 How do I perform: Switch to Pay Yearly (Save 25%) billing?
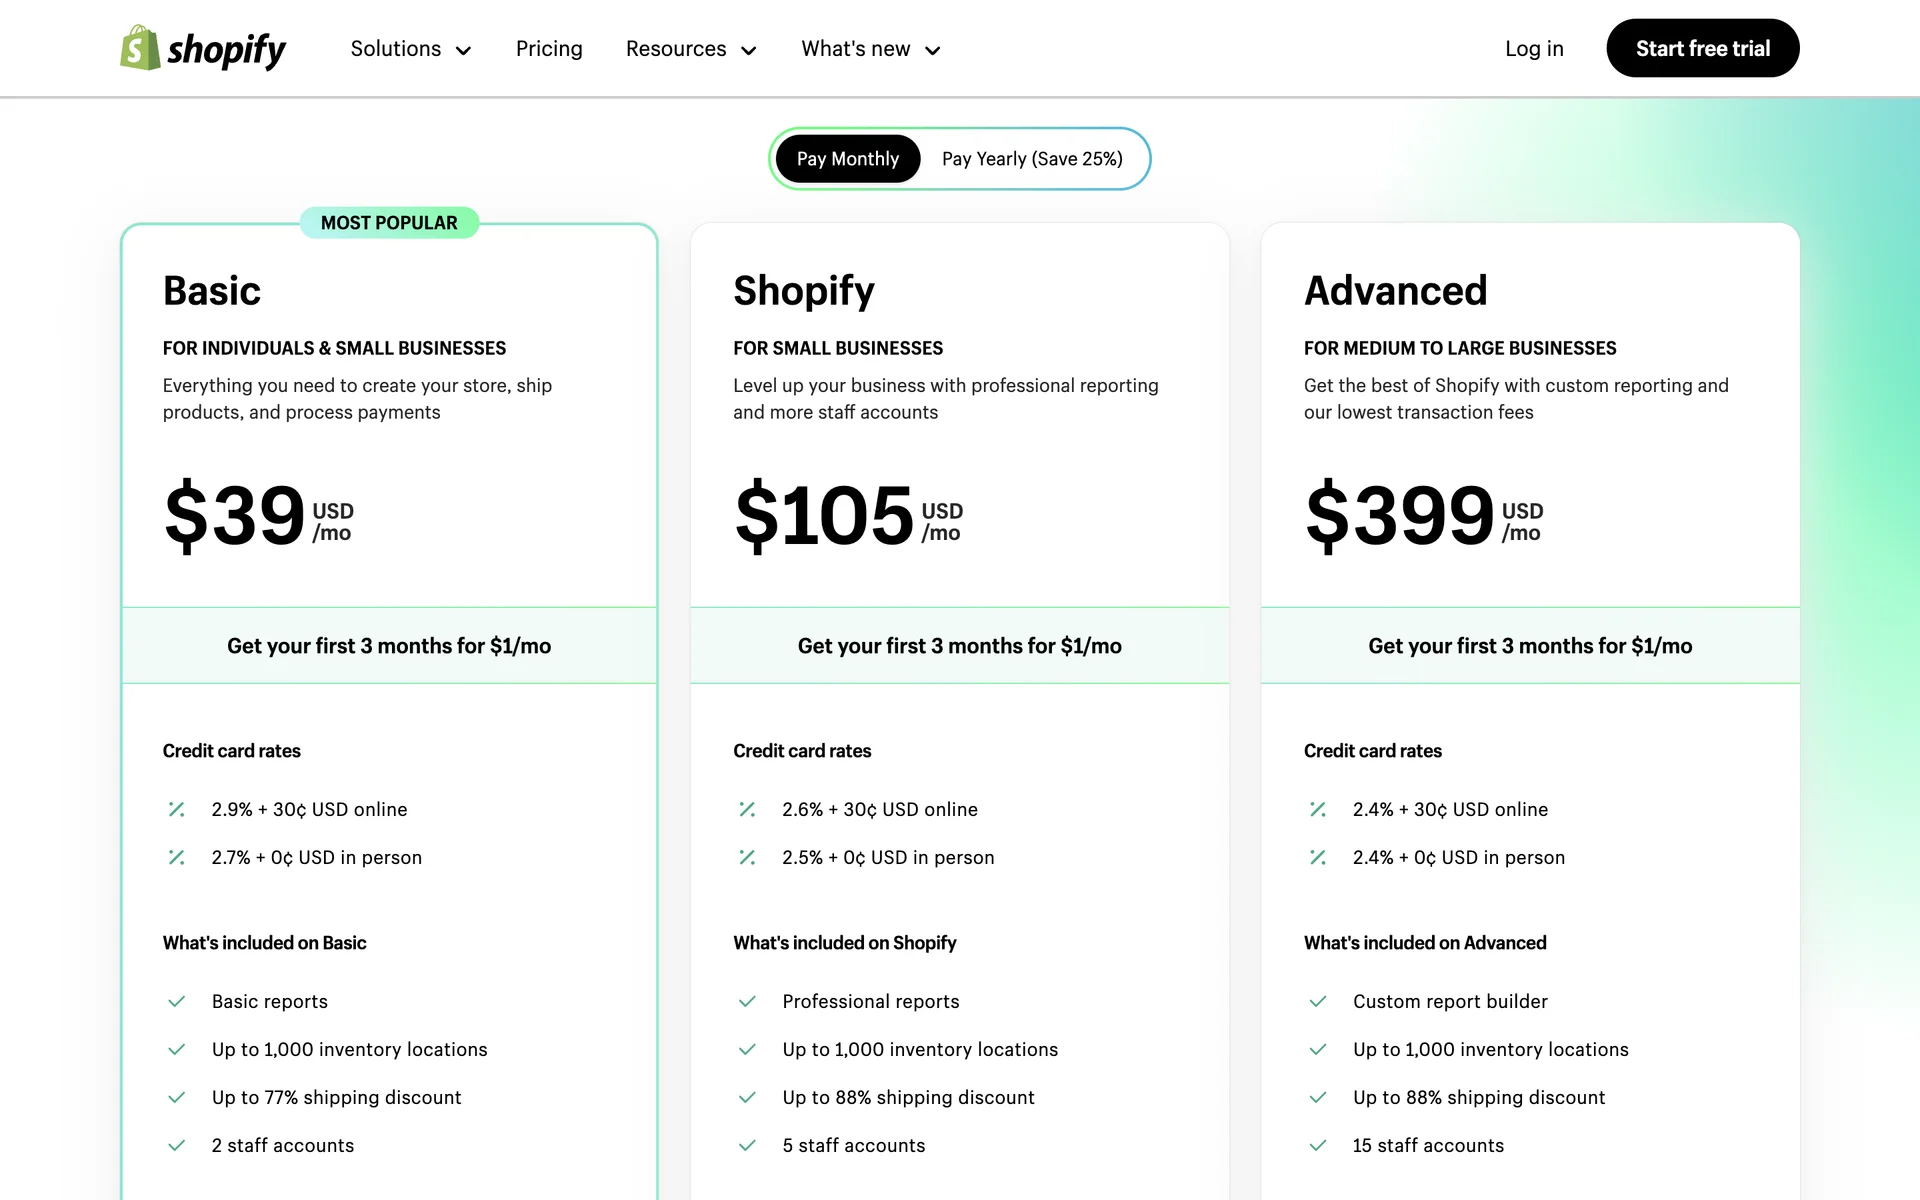point(1032,159)
